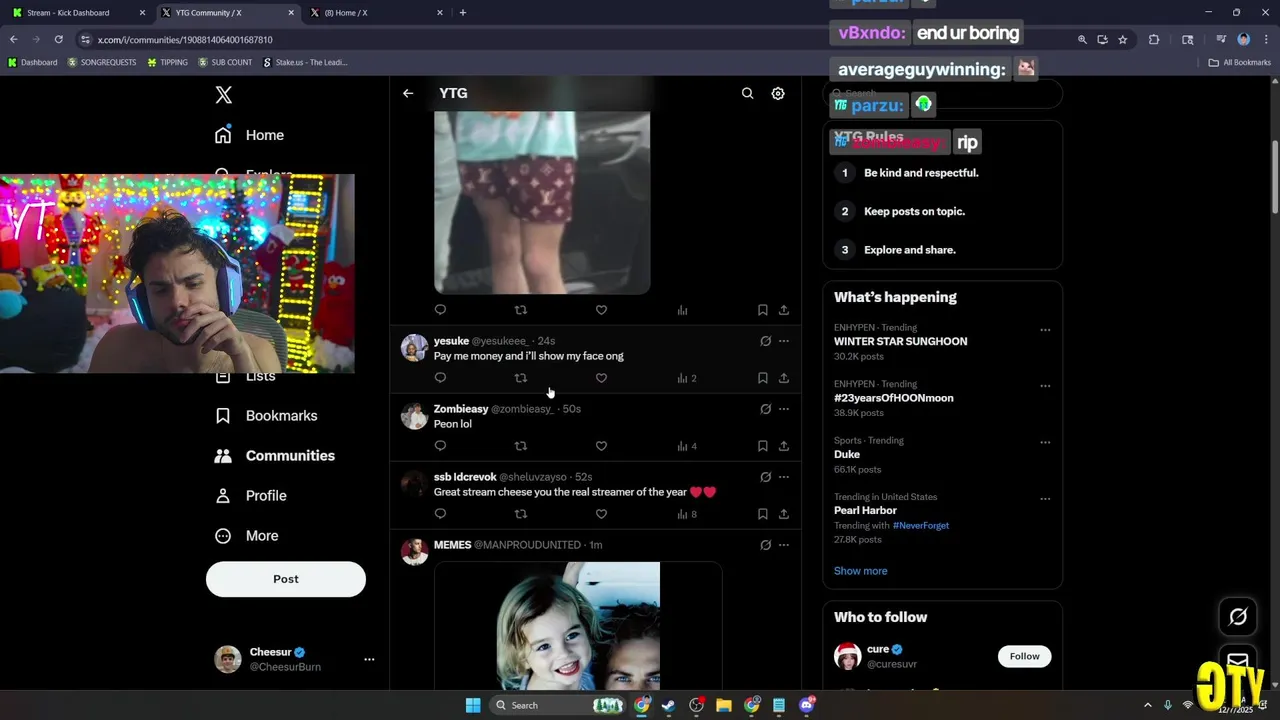Reply to Zombieasy's post
Image resolution: width=1280 pixels, height=720 pixels.
440,446
